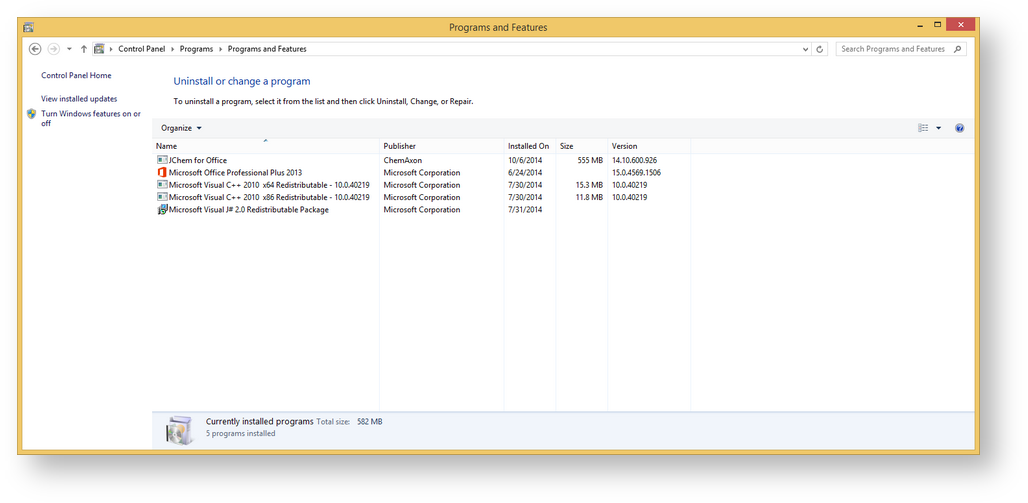
Task: Select the JChem for Office entry
Action: 198,160
